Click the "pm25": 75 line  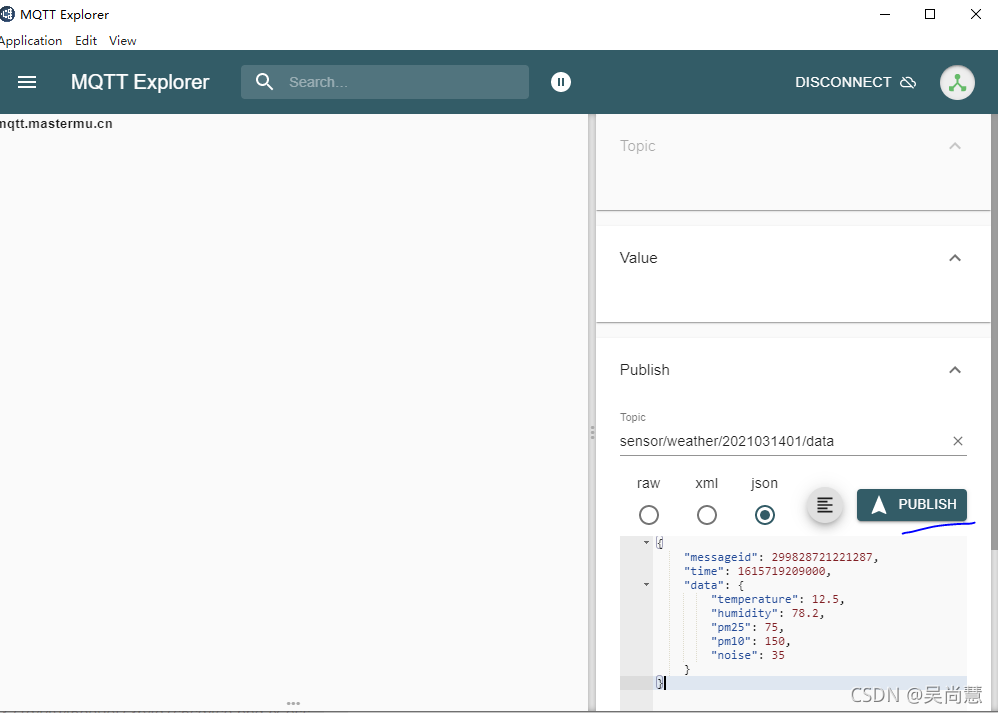747,627
